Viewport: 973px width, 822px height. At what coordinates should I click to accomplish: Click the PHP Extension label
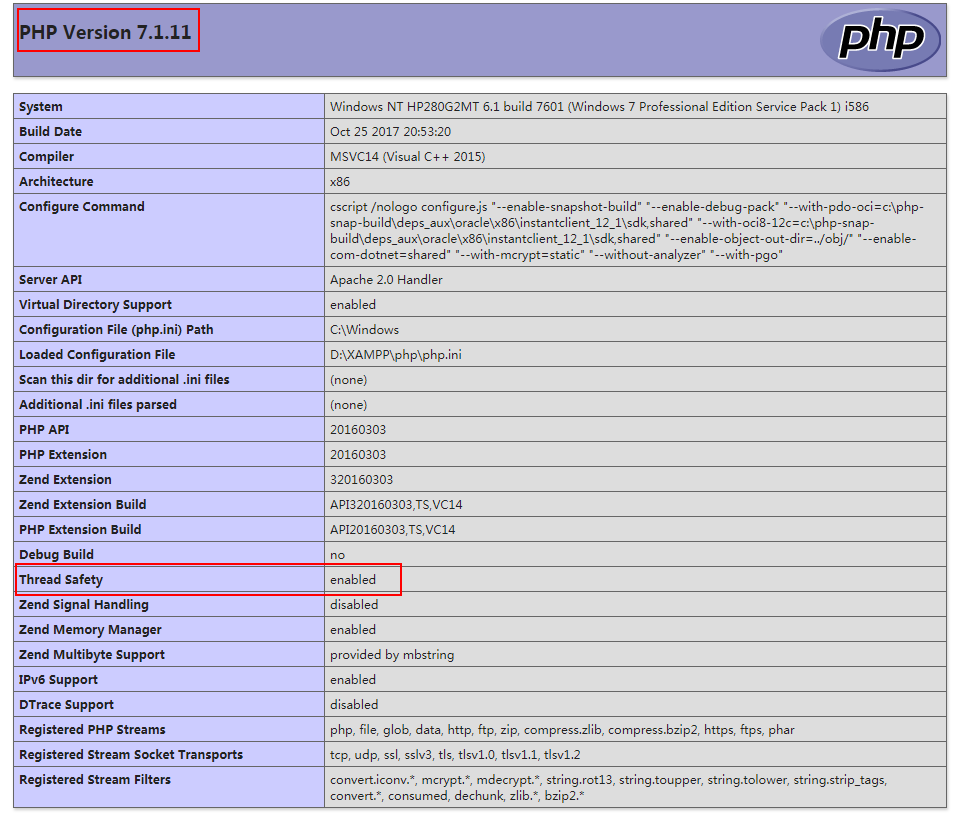click(63, 454)
